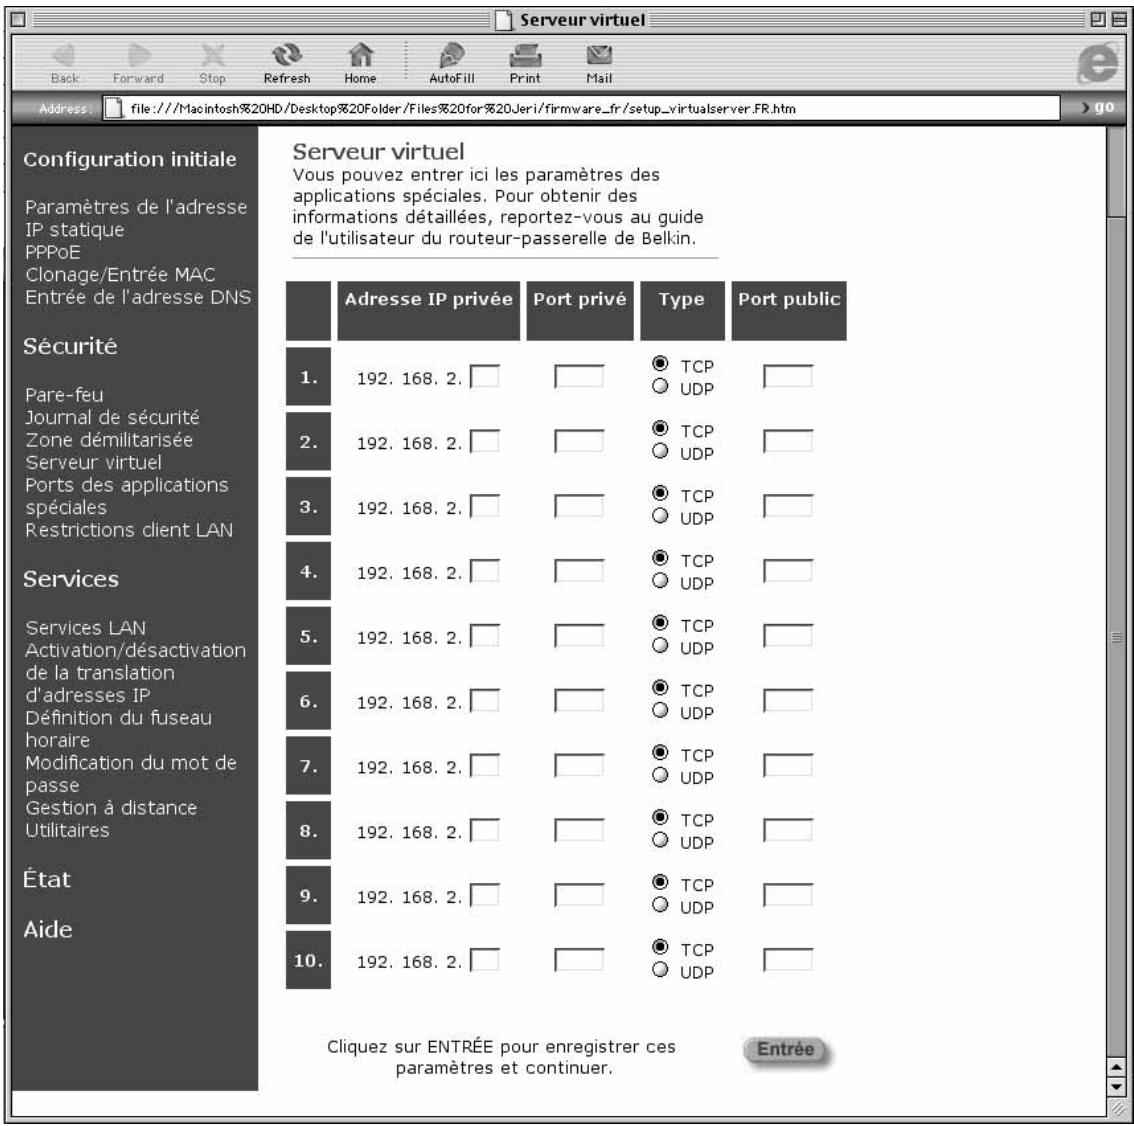Select the UDP radio button in row 5

point(660,645)
